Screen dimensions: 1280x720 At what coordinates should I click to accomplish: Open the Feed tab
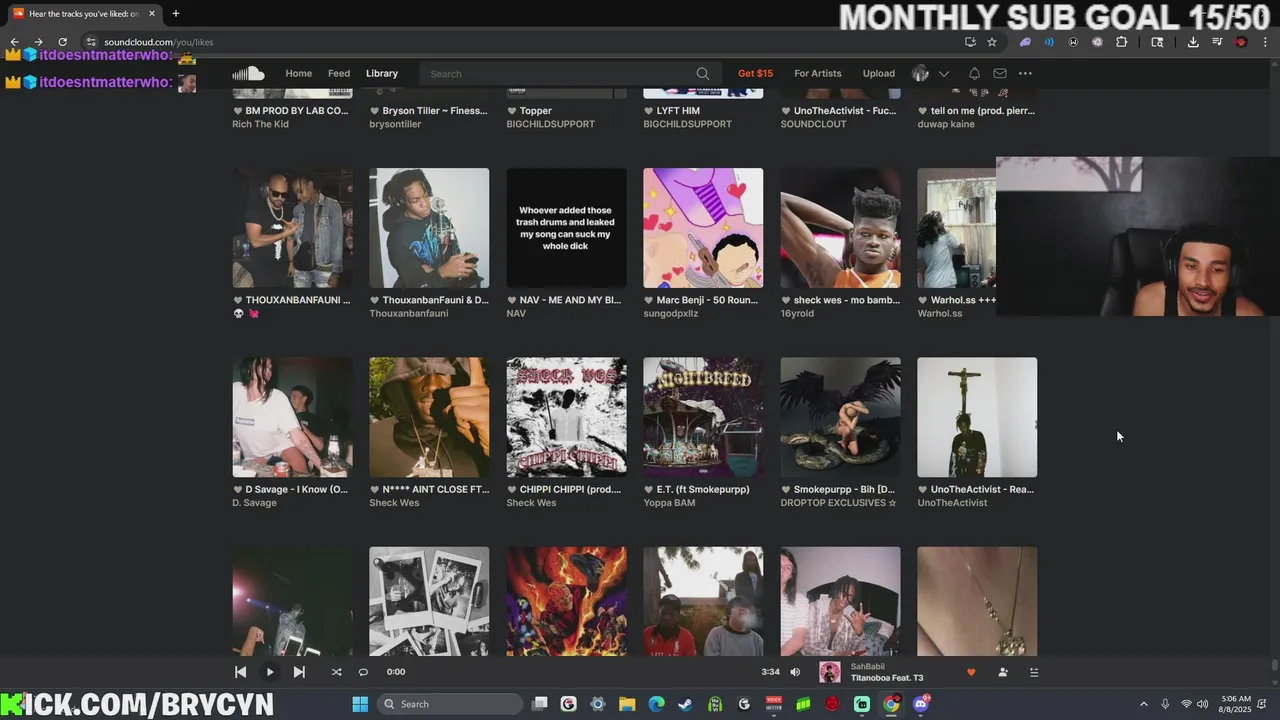[x=339, y=73]
